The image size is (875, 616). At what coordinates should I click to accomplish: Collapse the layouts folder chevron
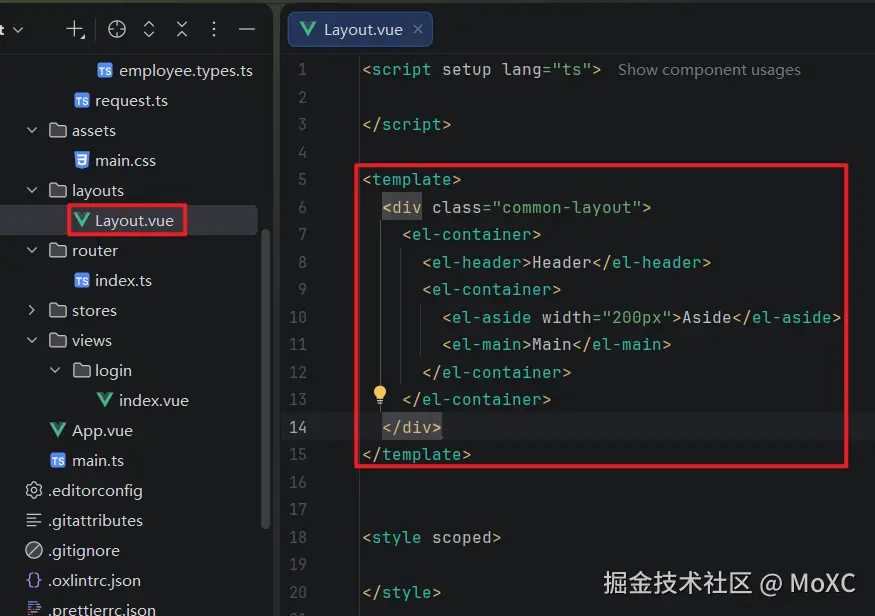pos(32,190)
